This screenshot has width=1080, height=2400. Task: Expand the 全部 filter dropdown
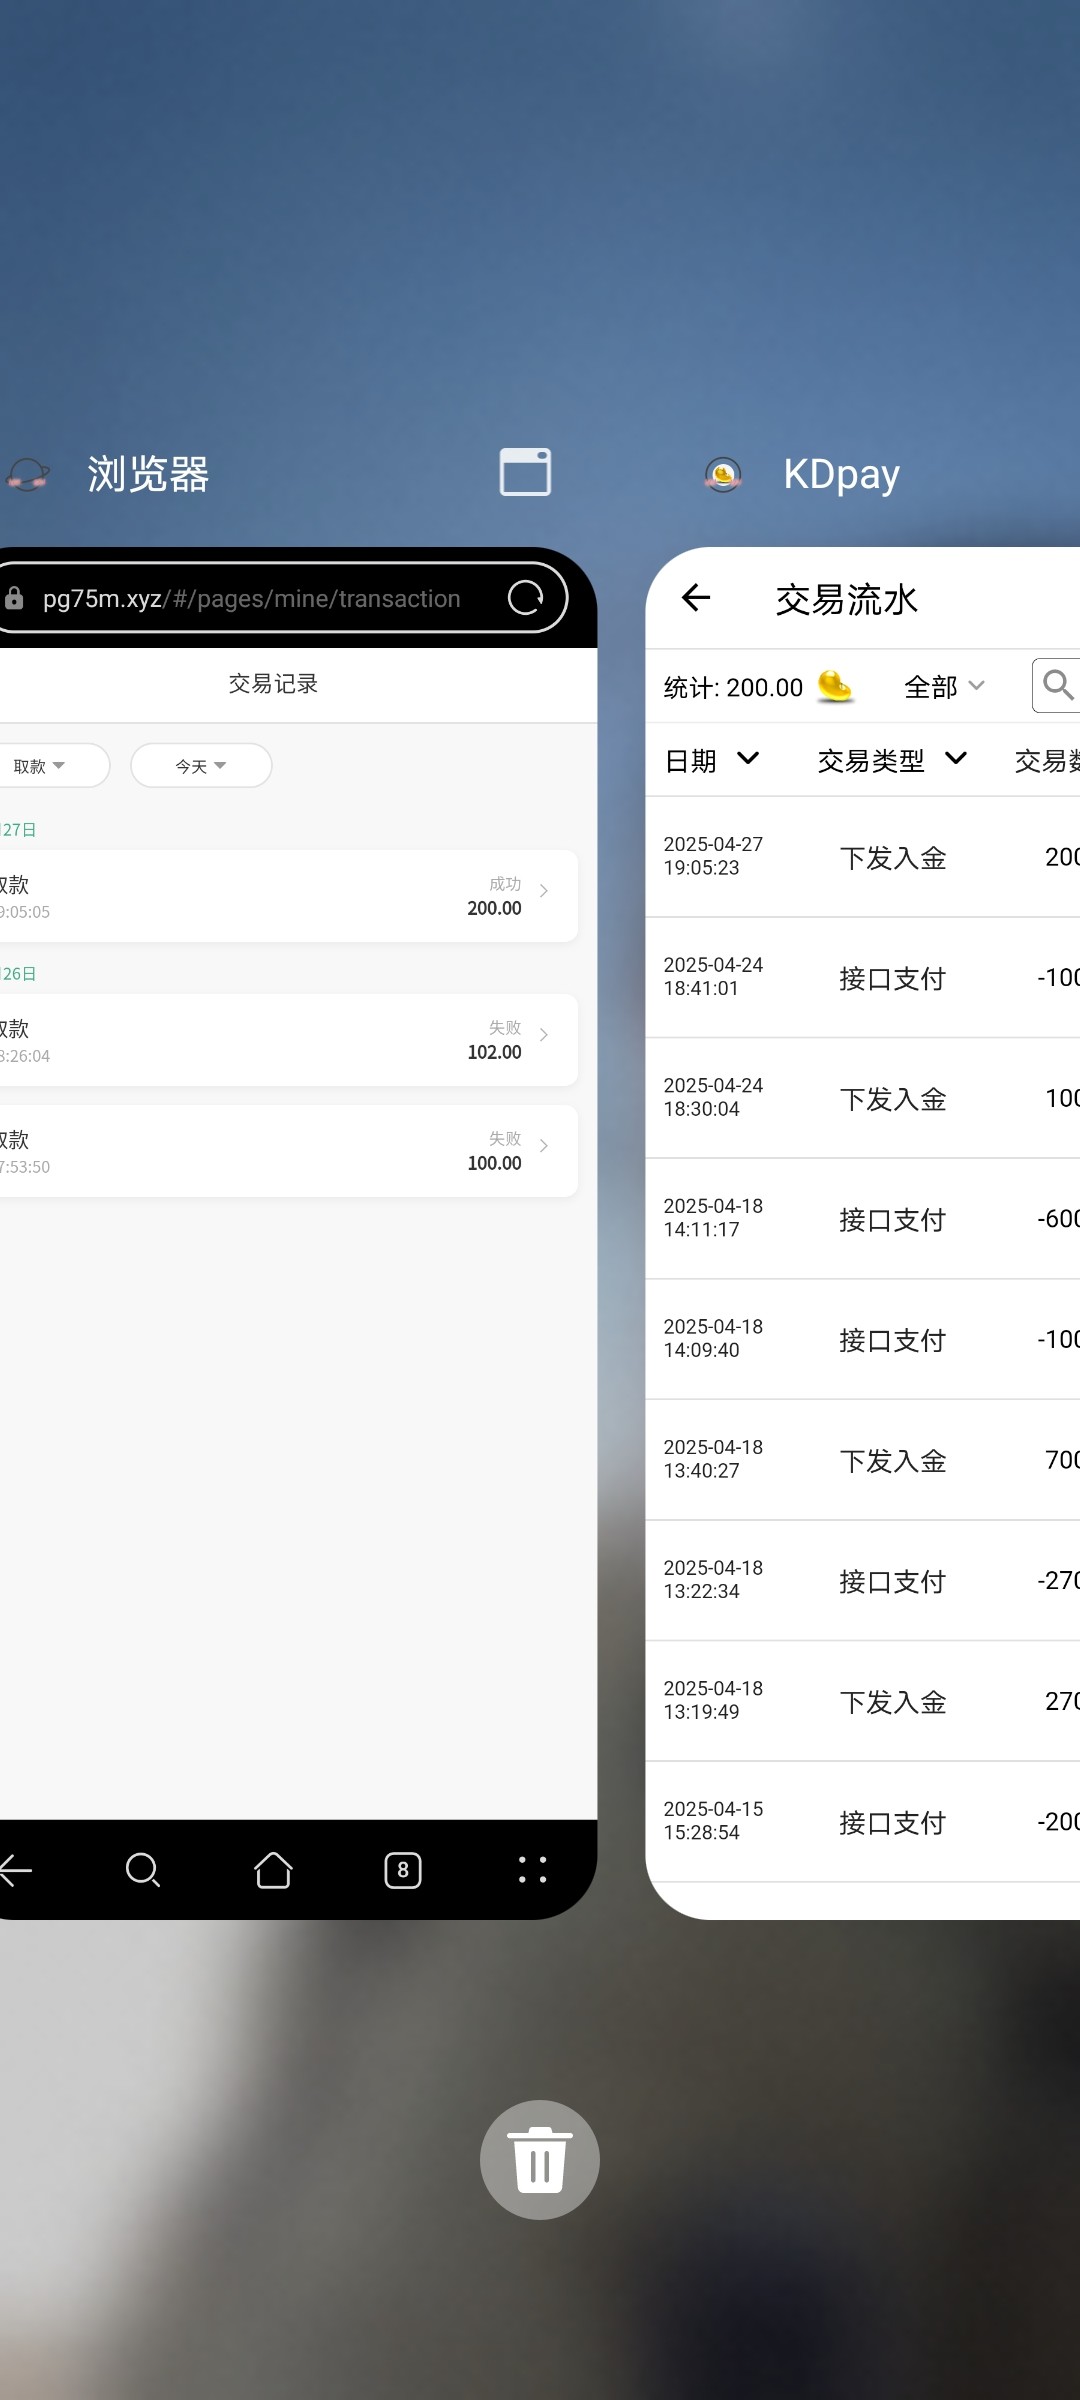tap(944, 687)
